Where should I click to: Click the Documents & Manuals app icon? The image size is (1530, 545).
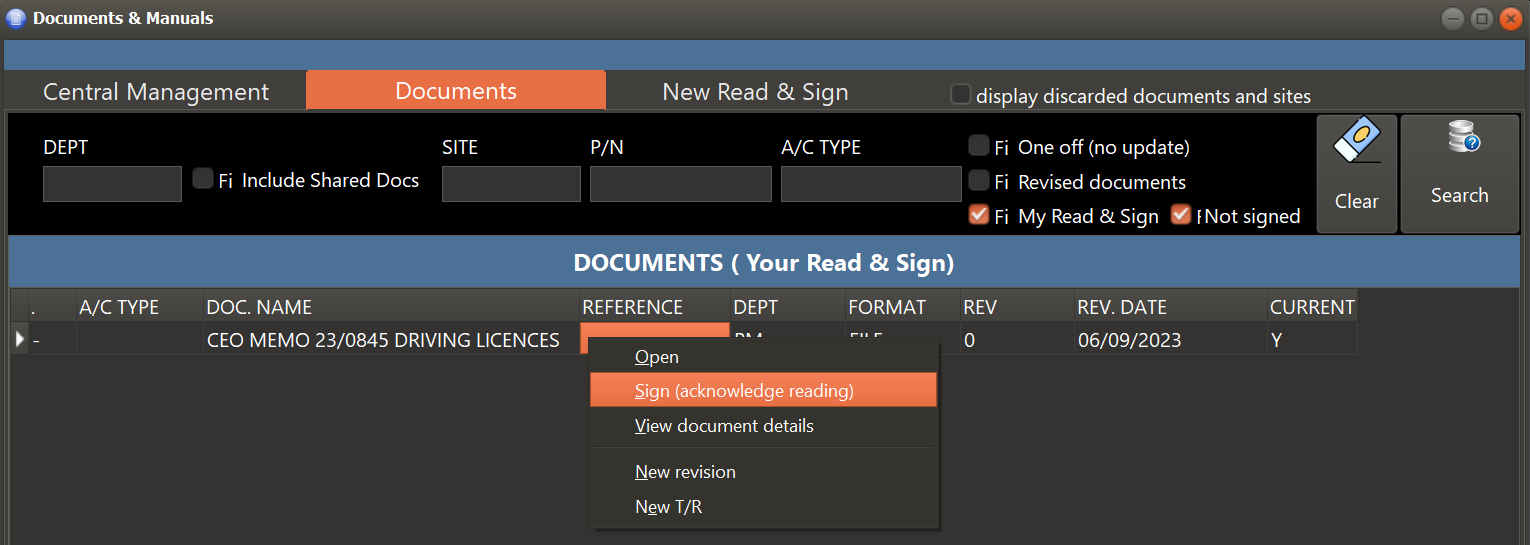[16, 18]
